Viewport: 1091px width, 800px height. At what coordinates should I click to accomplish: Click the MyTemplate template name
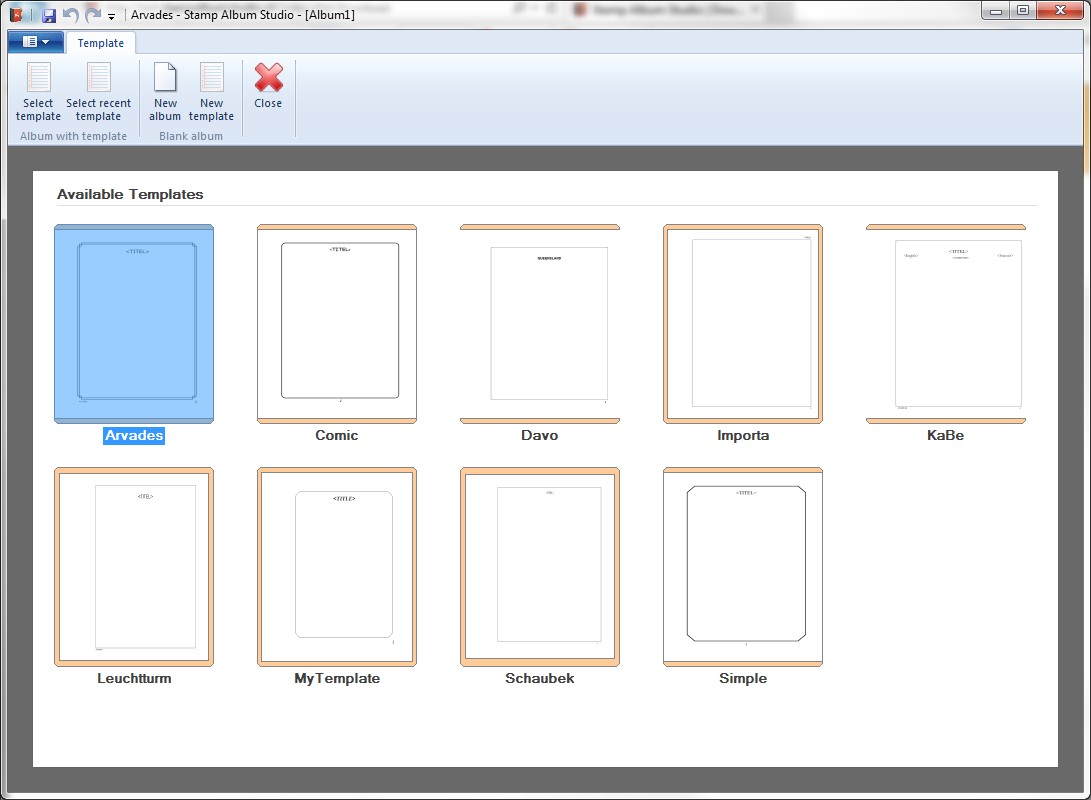click(x=337, y=678)
